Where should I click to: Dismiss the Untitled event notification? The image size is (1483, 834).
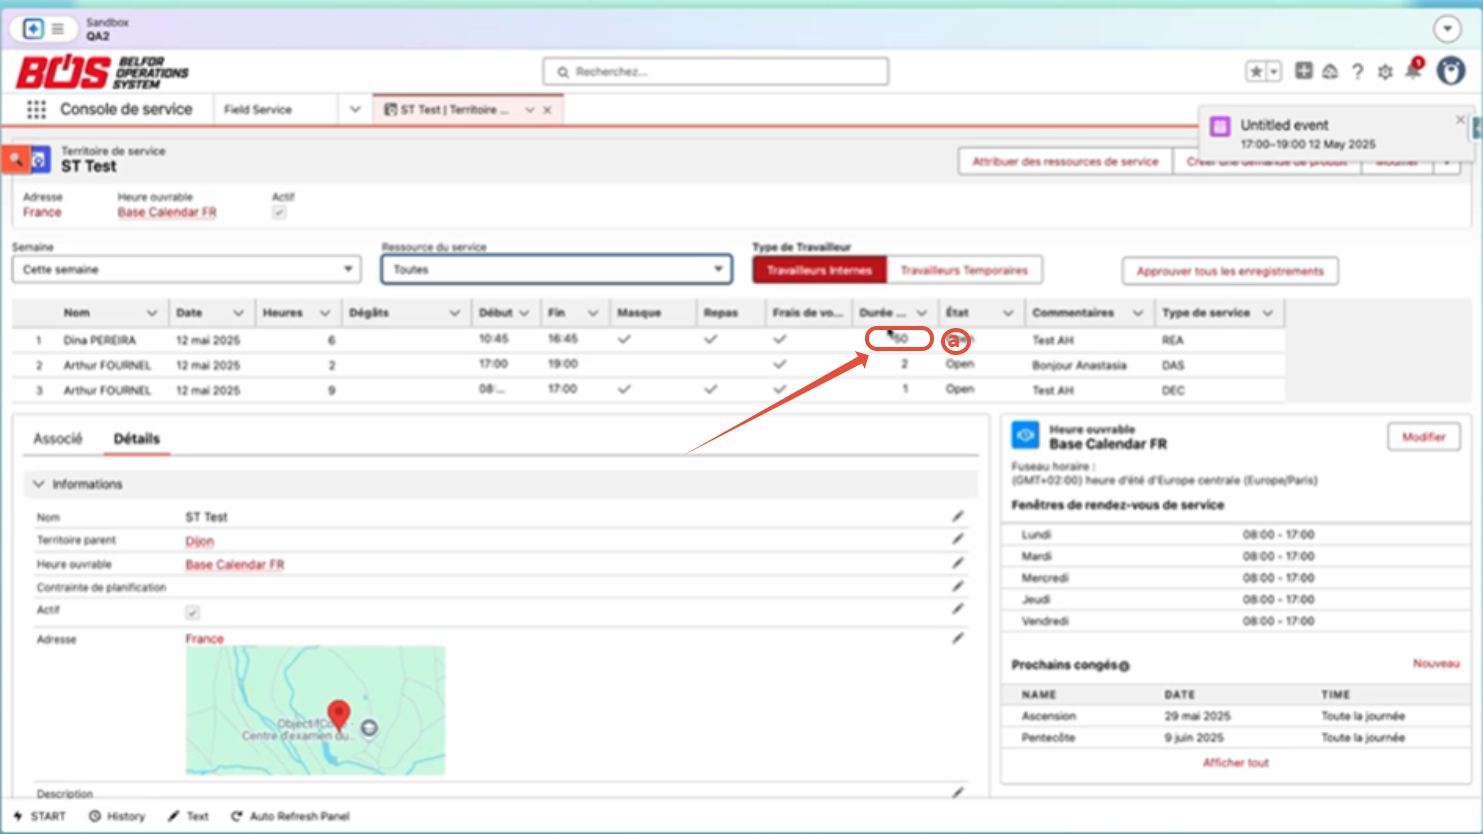pos(1460,119)
